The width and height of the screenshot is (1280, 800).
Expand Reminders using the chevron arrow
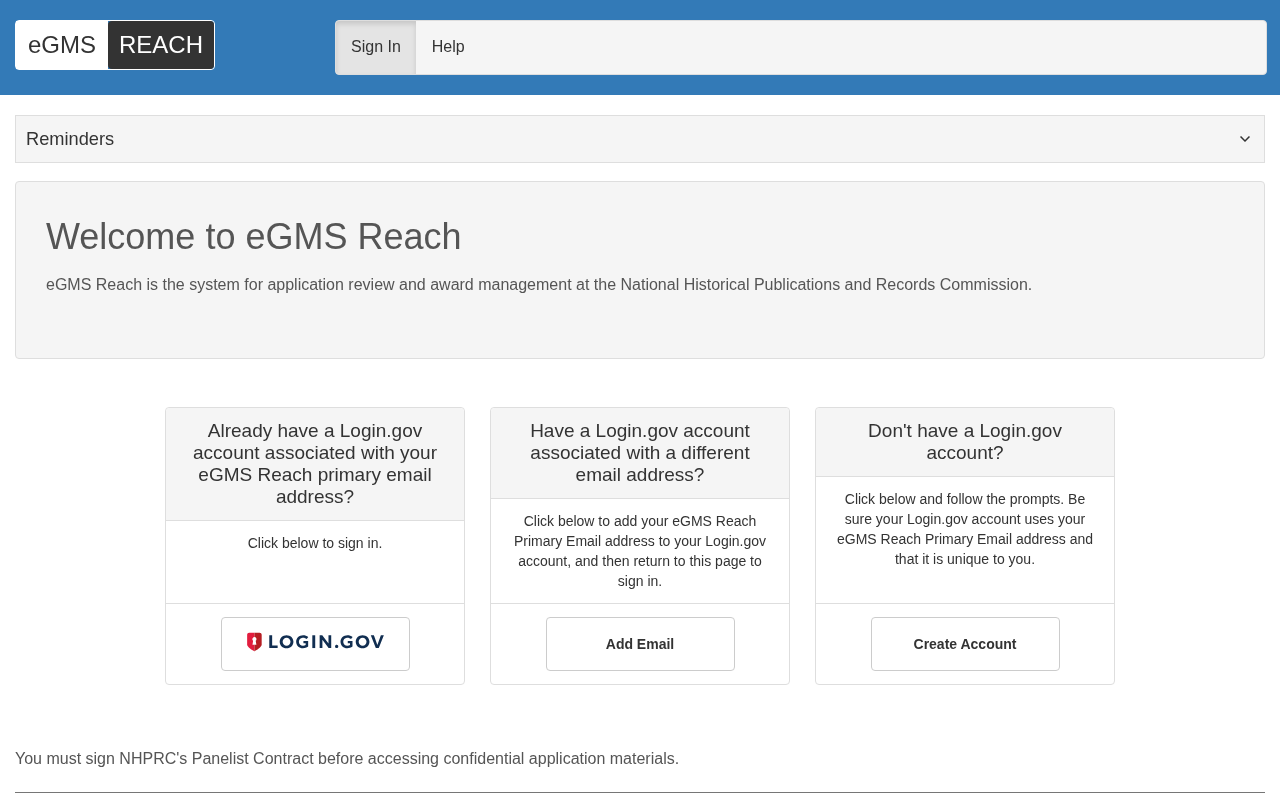1244,139
